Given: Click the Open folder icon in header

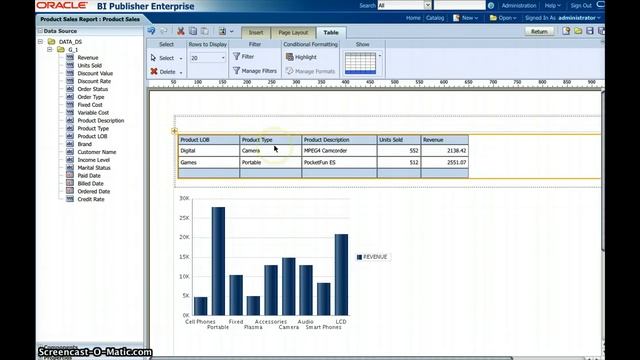Looking at the screenshot, I should pos(493,18).
